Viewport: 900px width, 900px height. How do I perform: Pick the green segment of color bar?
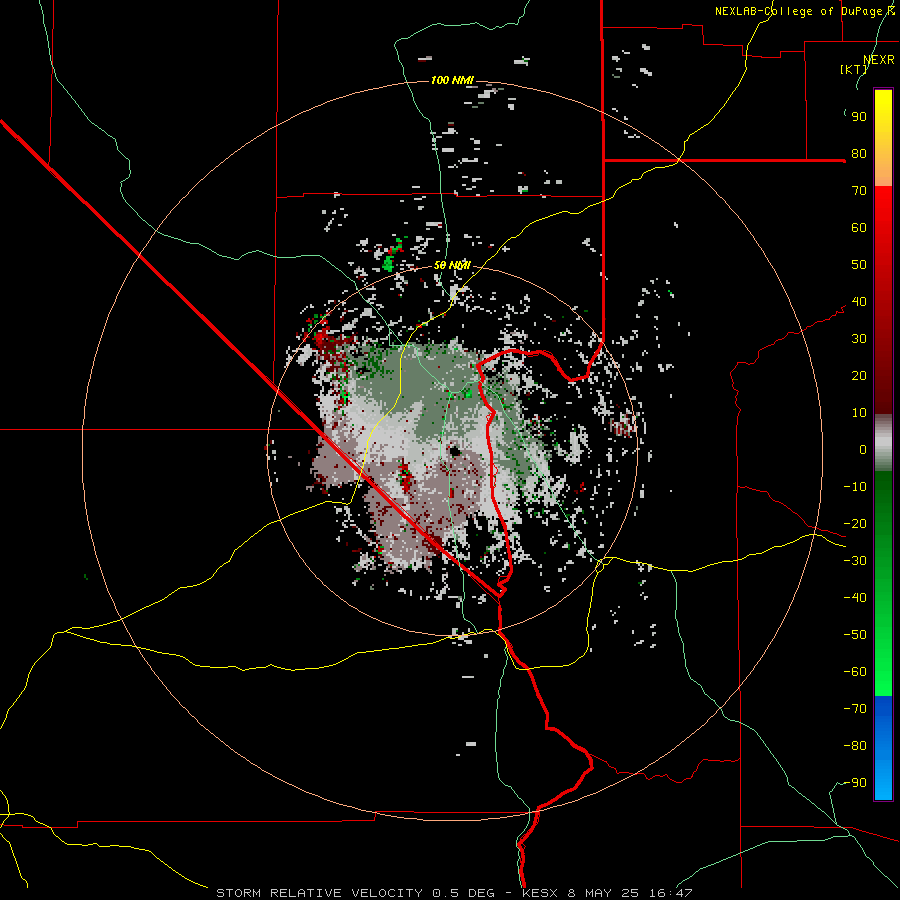pos(883,584)
